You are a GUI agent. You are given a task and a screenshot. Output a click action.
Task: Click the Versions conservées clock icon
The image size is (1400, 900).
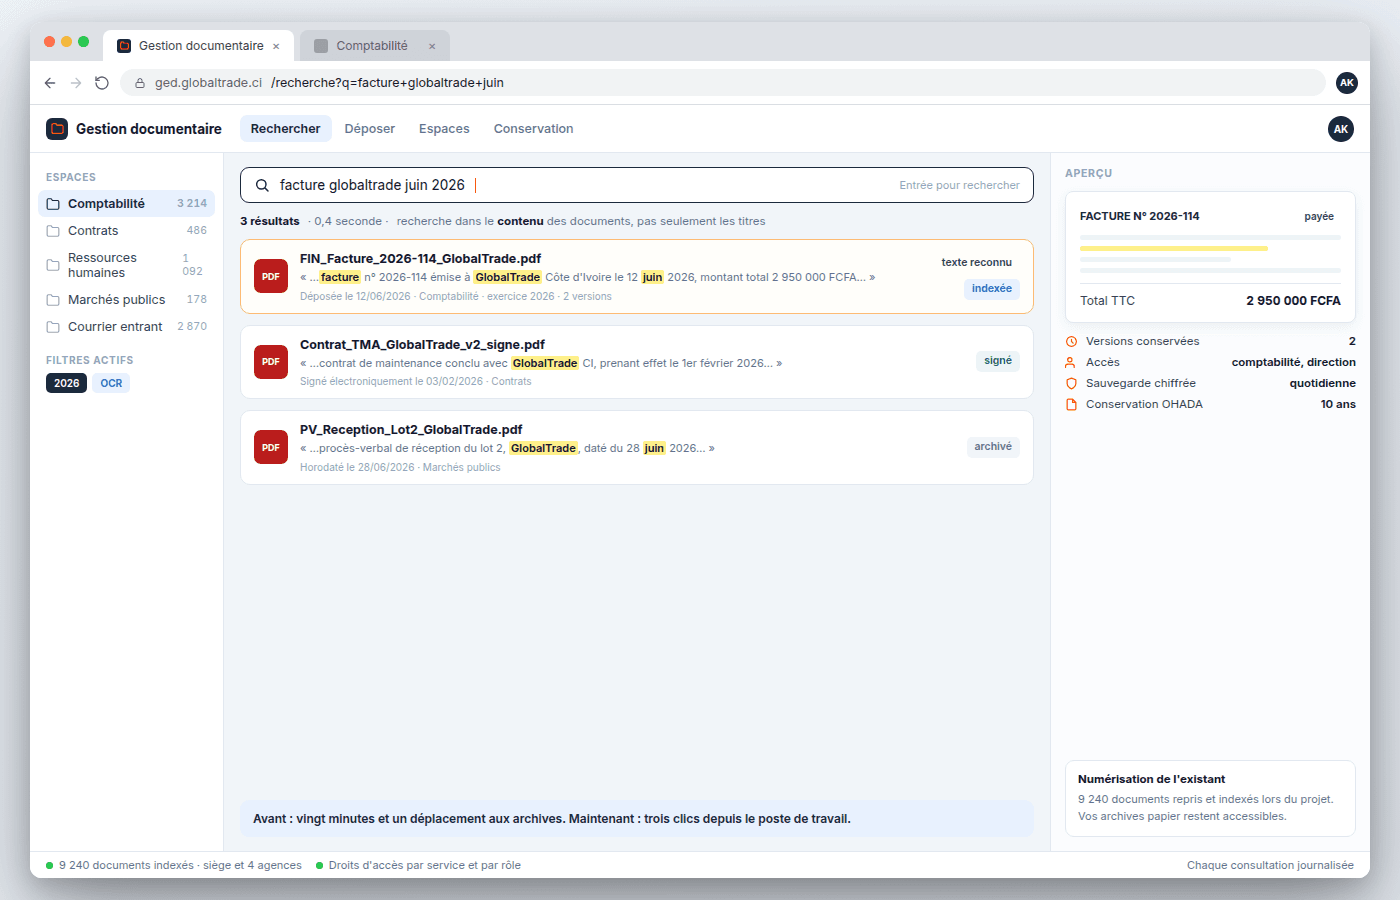(x=1071, y=342)
